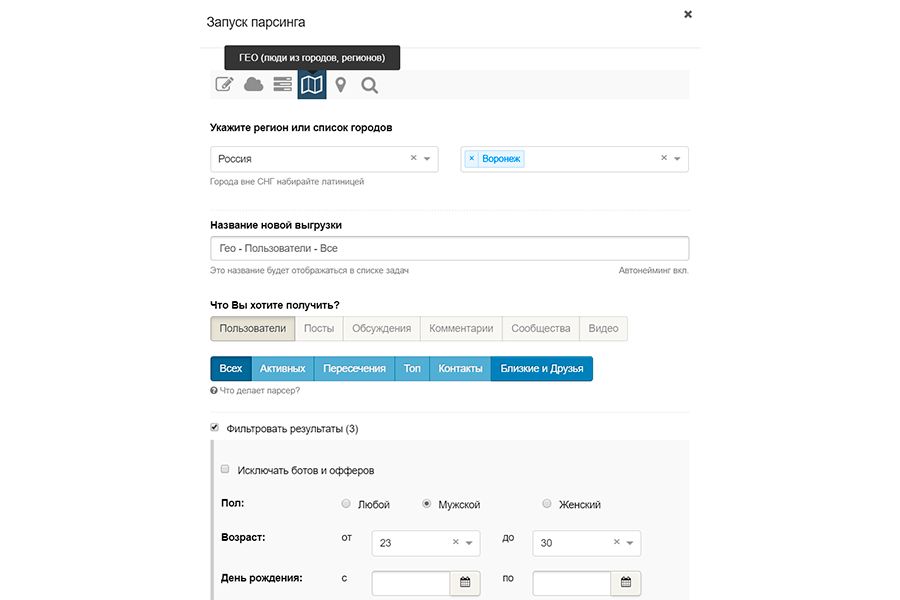Image resolution: width=900 pixels, height=600 pixels.
Task: Choose the Контакты option
Action: 460,369
